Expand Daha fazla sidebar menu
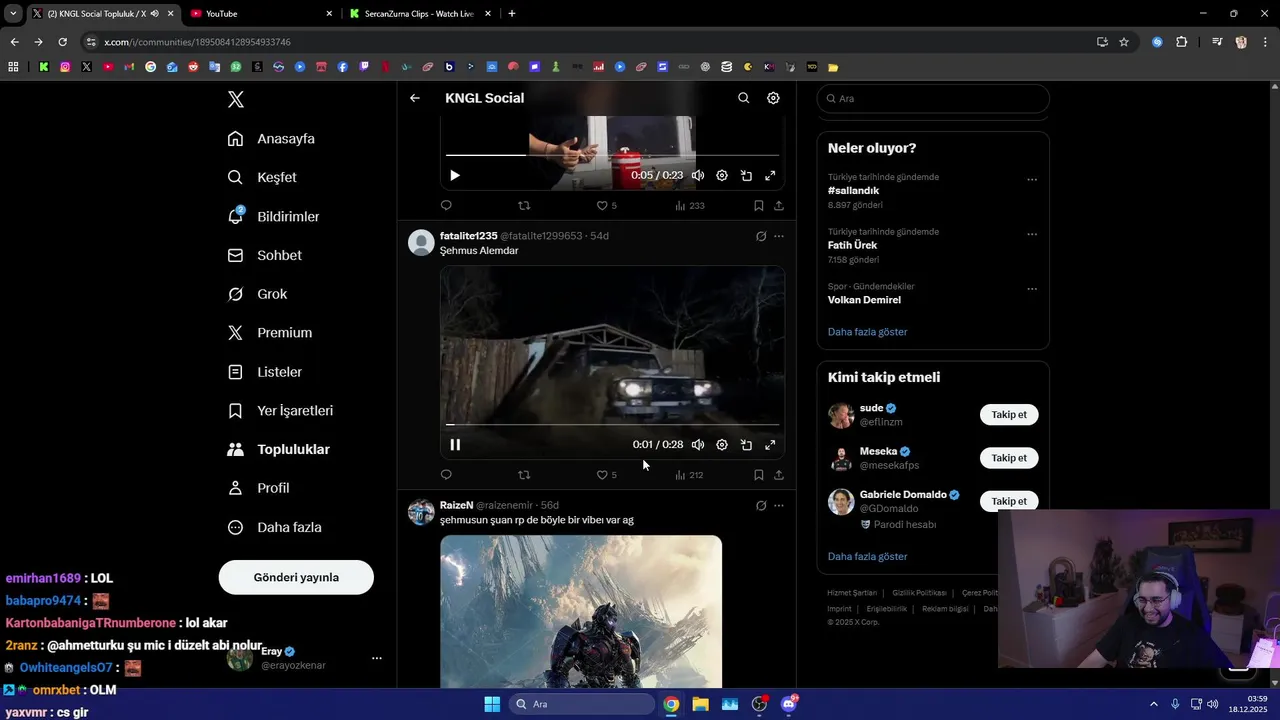 pyautogui.click(x=275, y=527)
